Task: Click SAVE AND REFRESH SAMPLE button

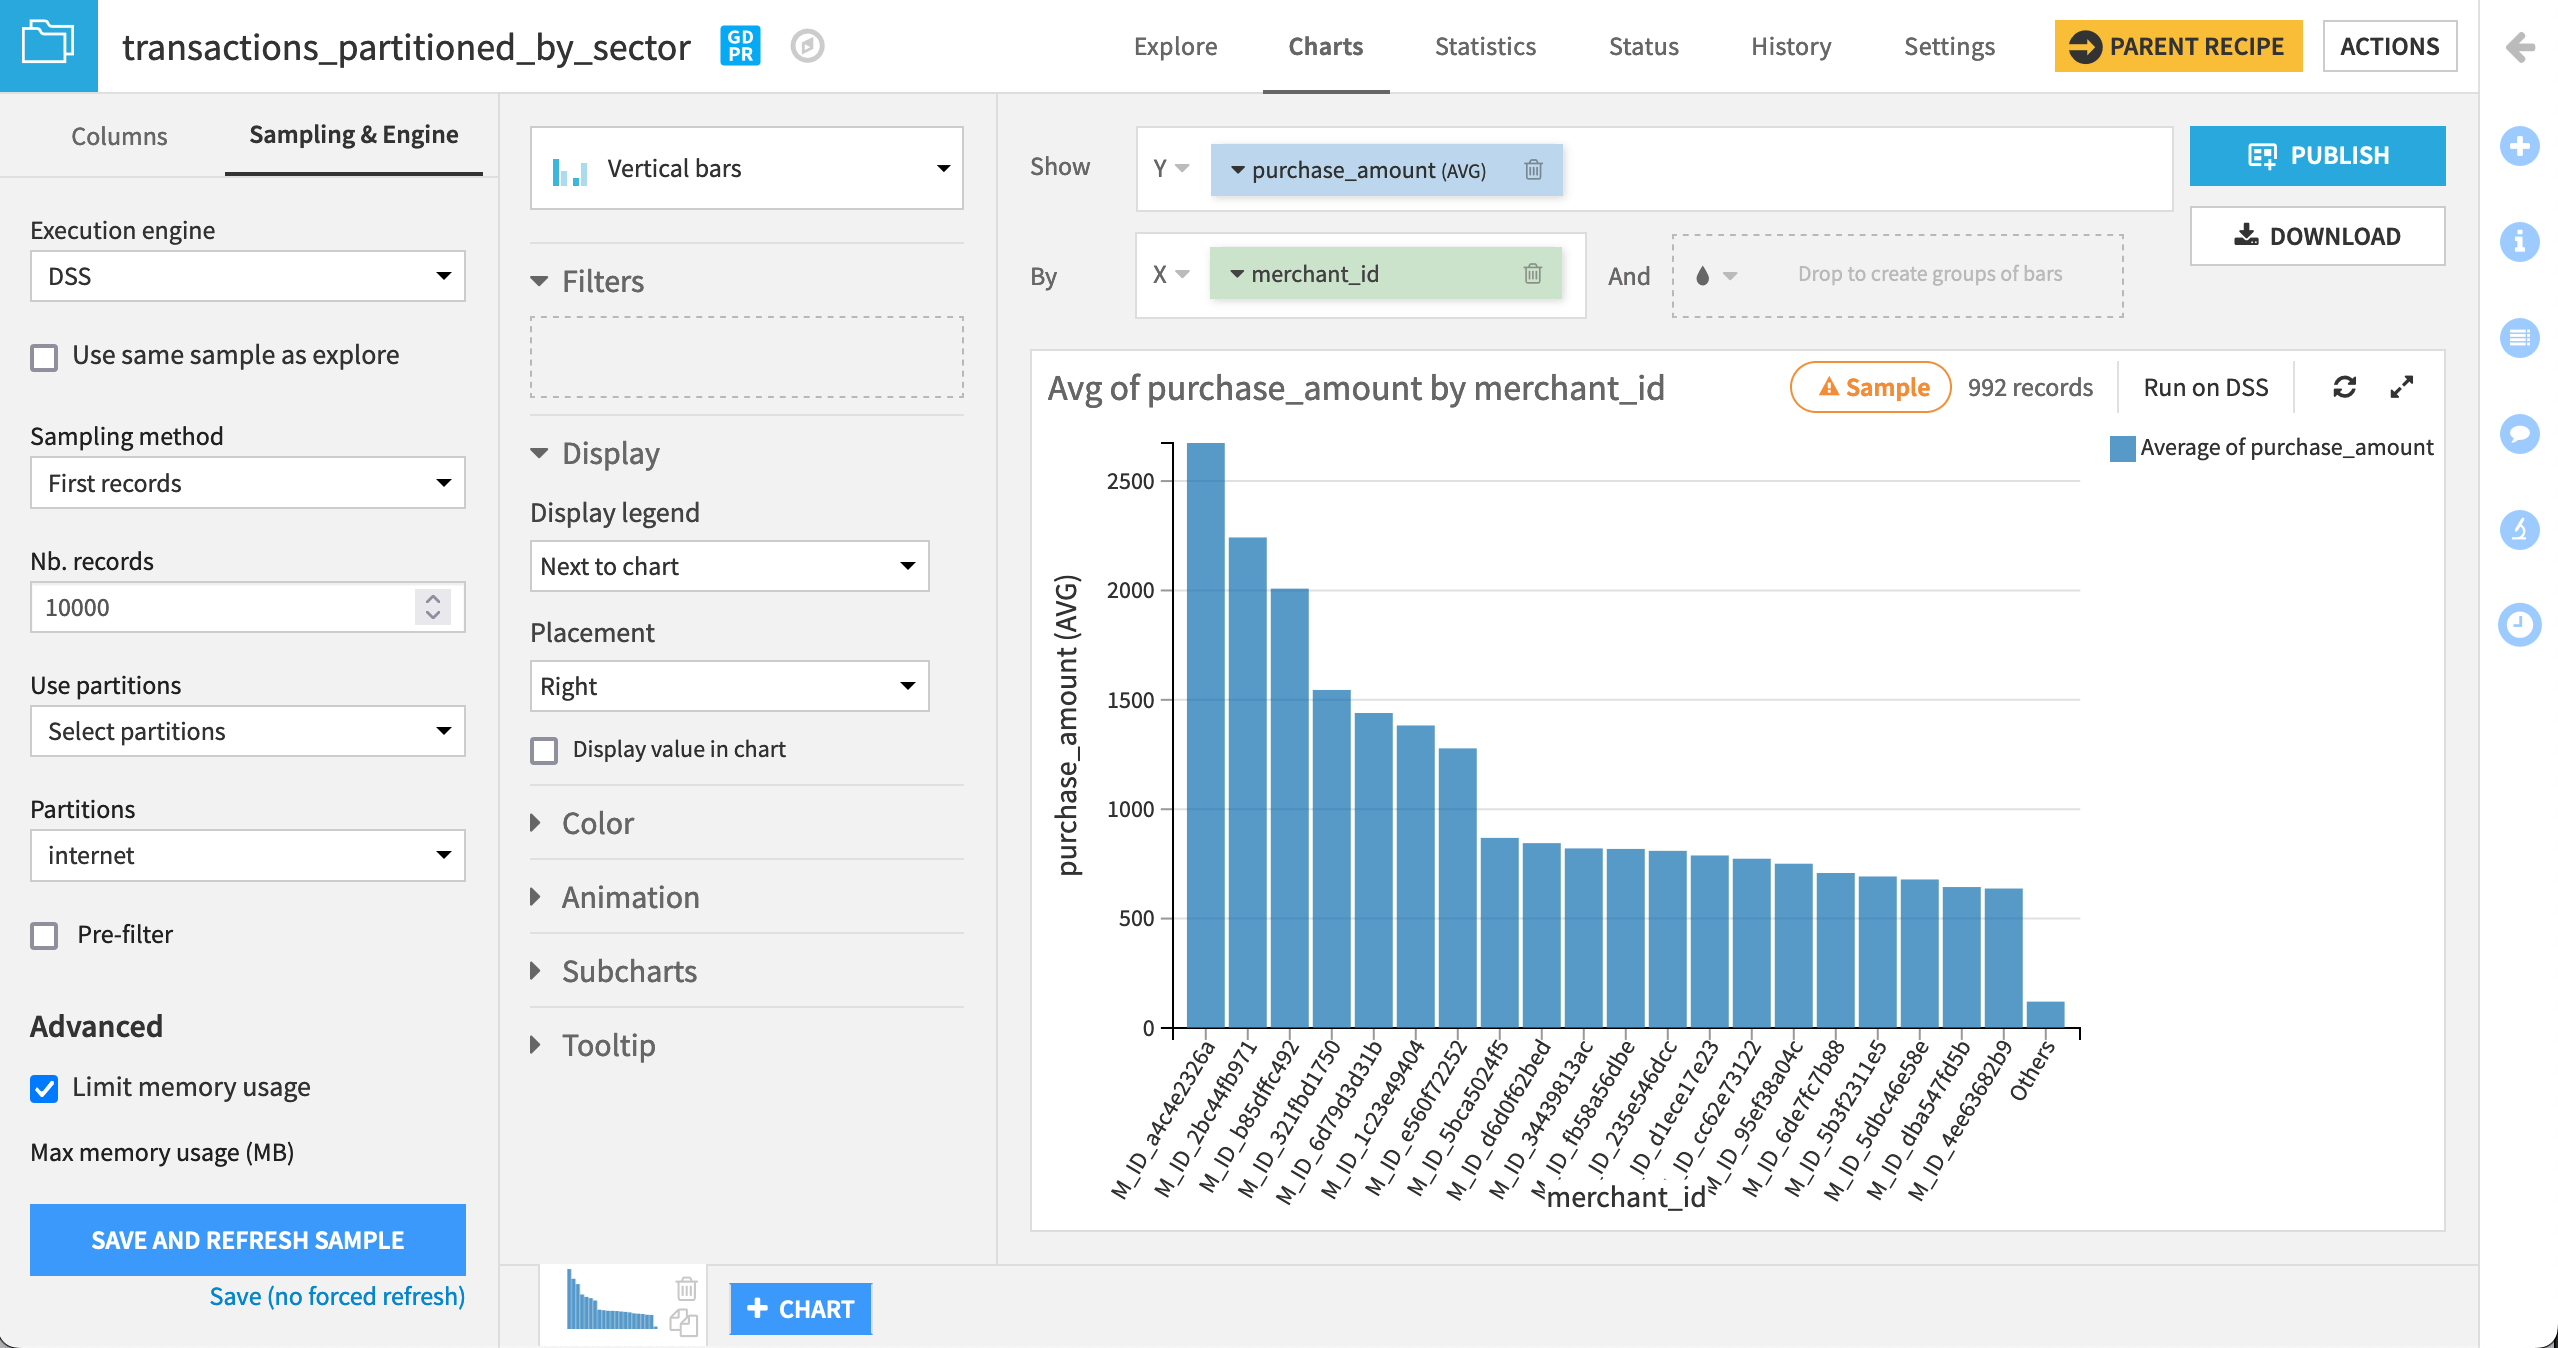Action: (x=247, y=1238)
